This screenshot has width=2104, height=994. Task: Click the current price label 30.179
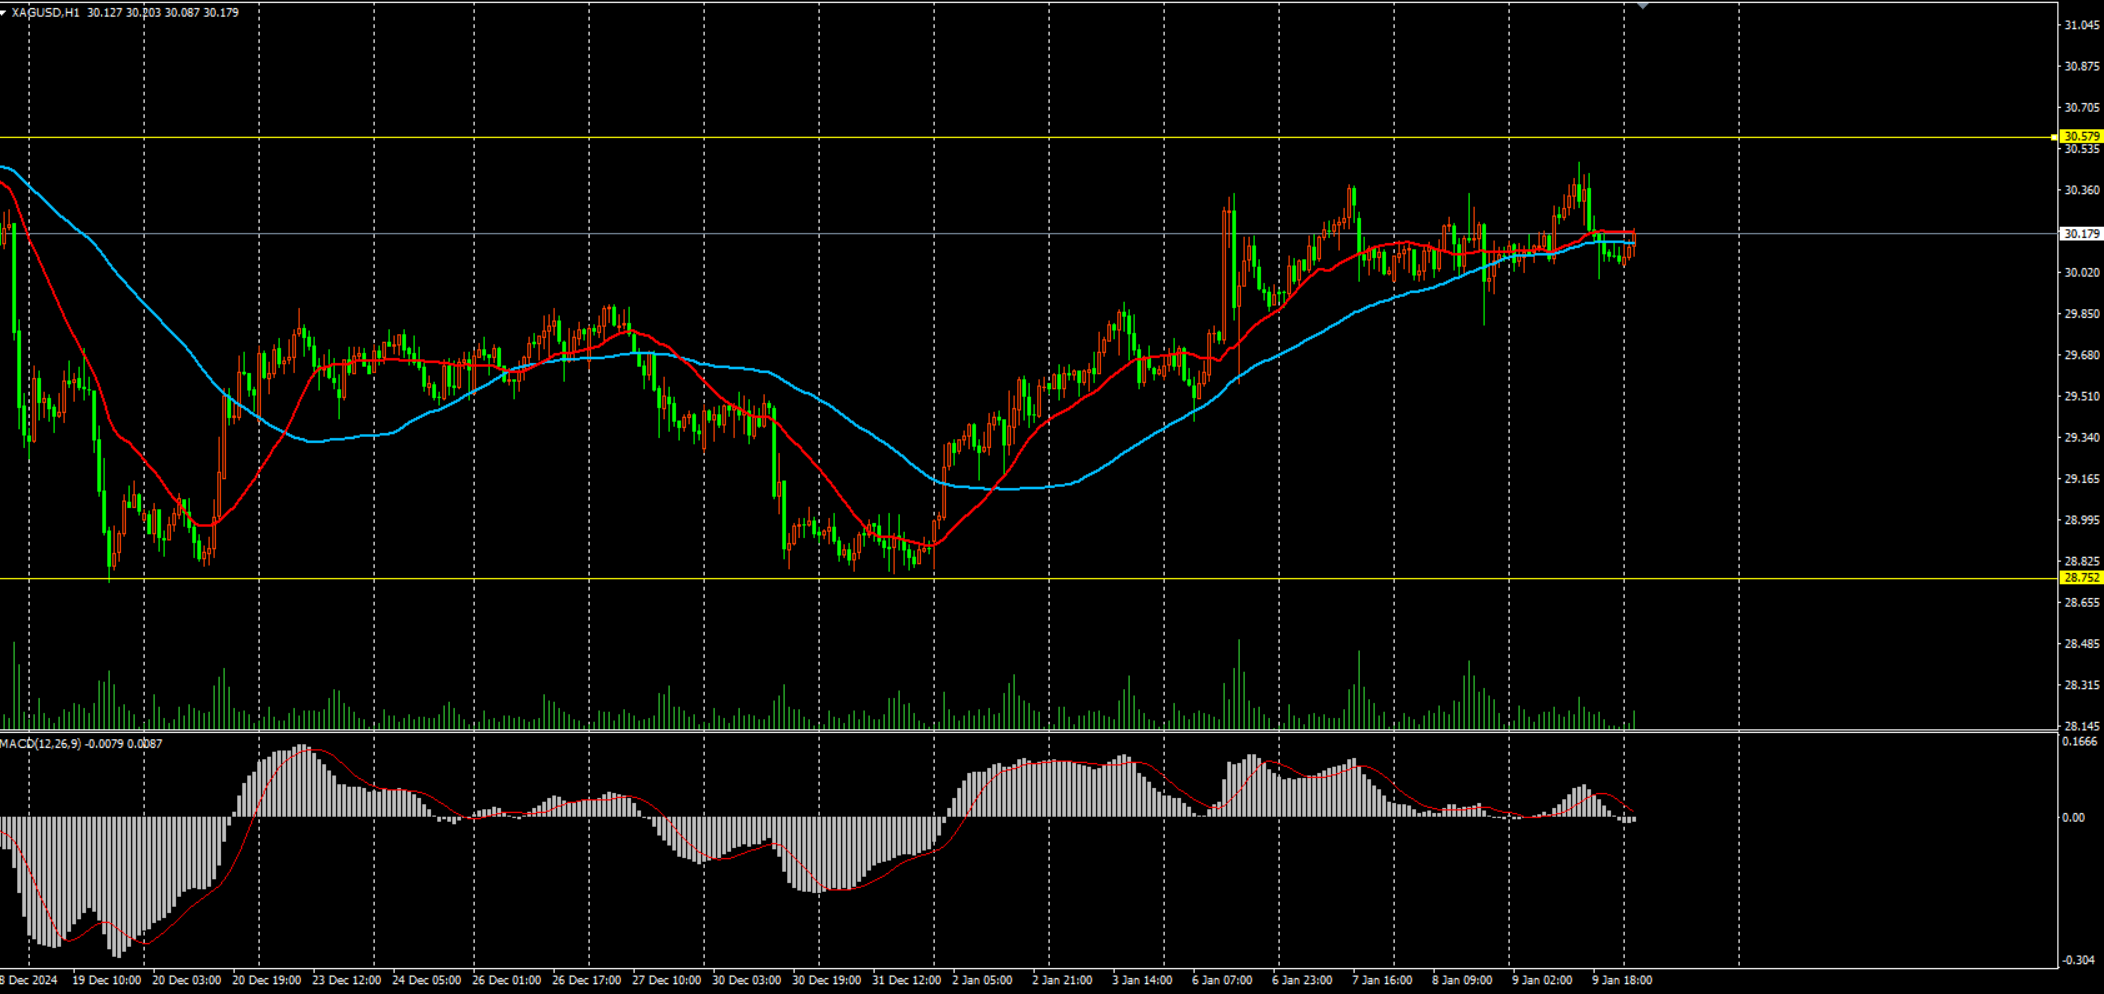(2082, 234)
